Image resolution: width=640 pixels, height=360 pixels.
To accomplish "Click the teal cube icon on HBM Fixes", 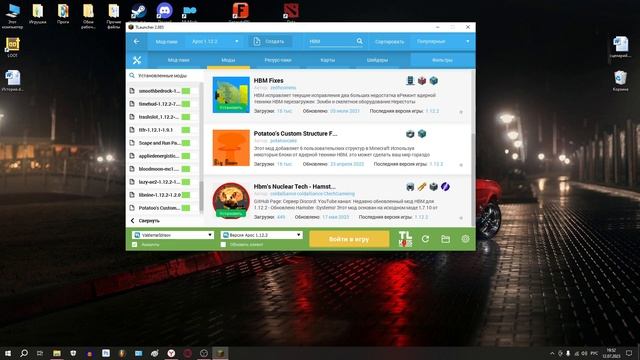I will 433,80.
